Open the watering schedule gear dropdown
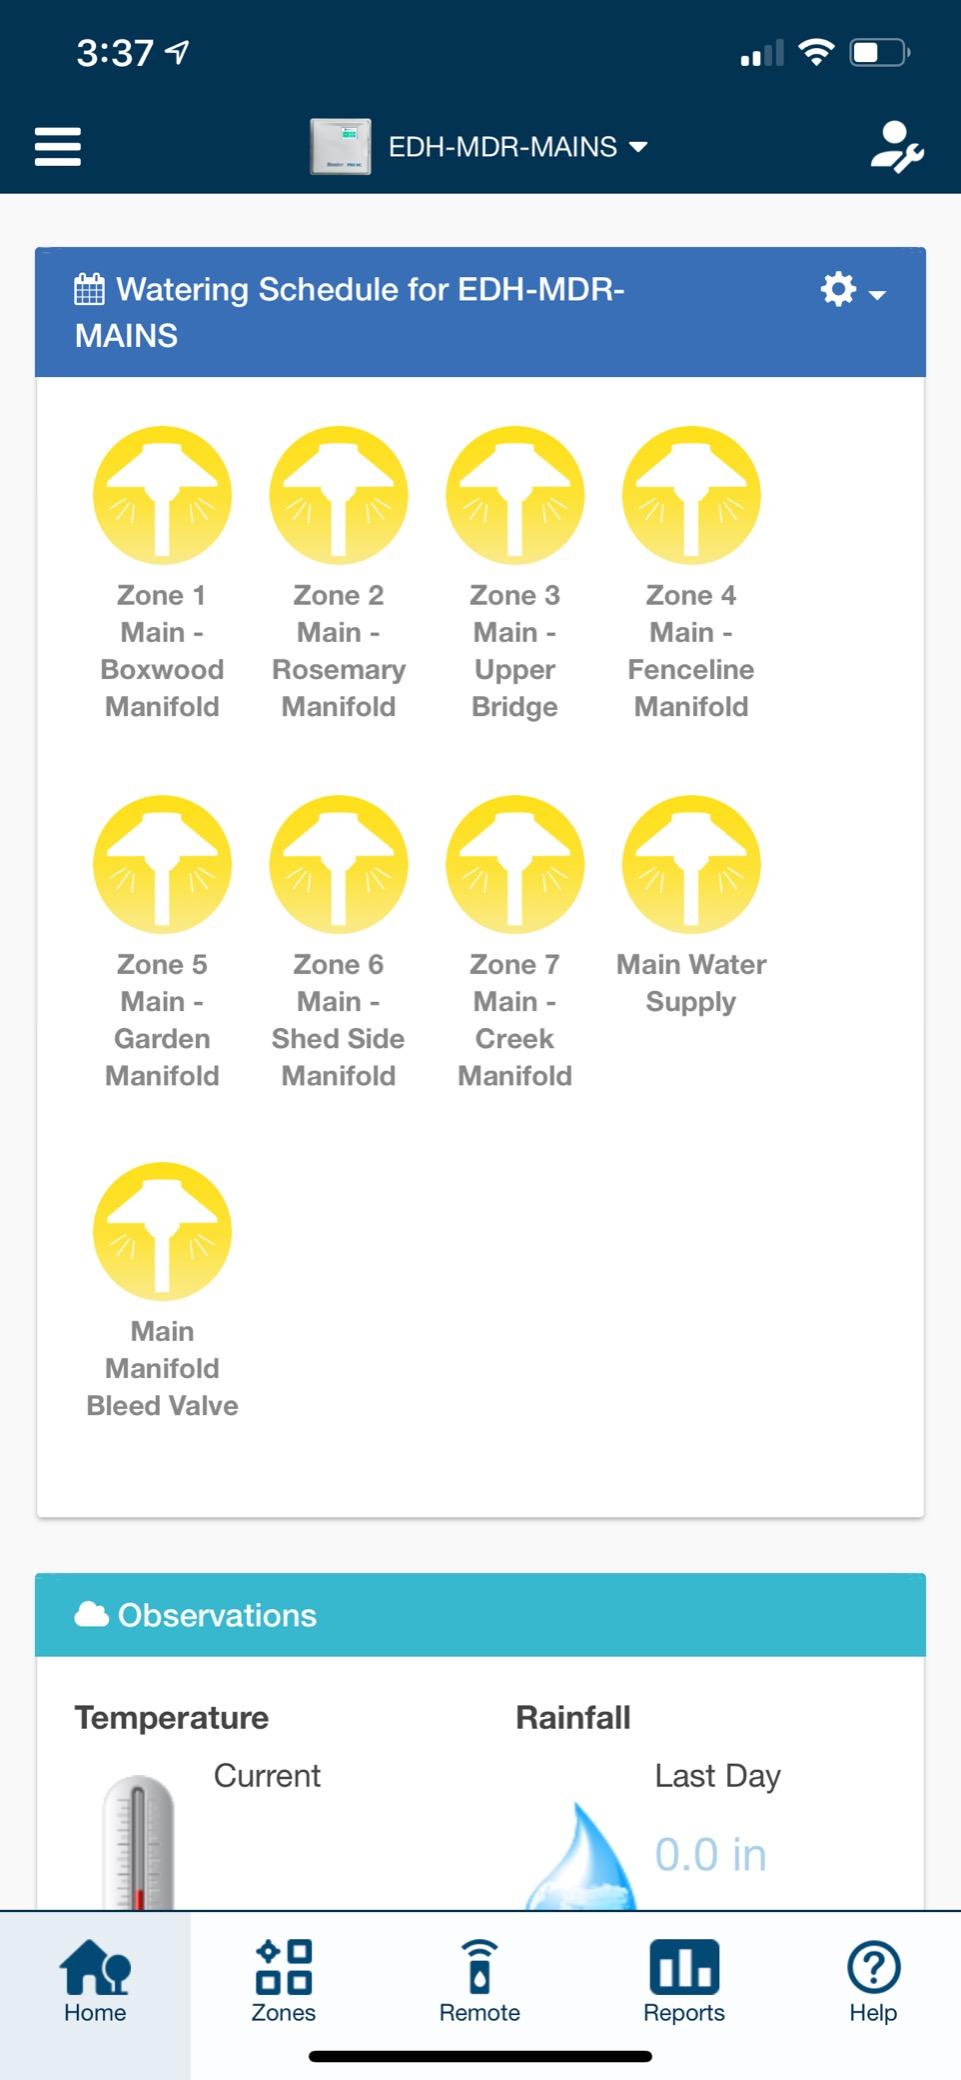The height and width of the screenshot is (2080, 961). point(853,290)
